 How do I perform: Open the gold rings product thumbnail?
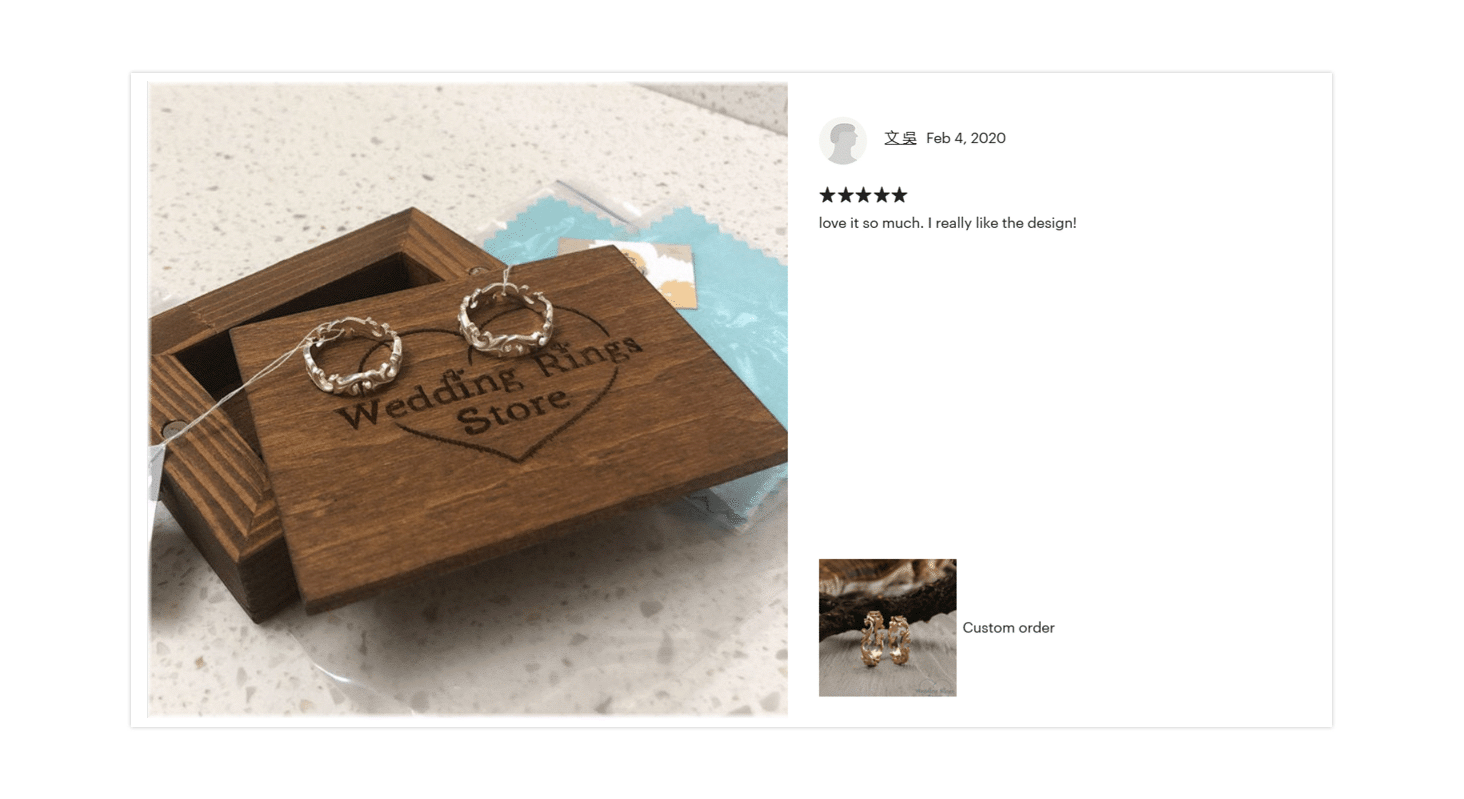tap(887, 627)
